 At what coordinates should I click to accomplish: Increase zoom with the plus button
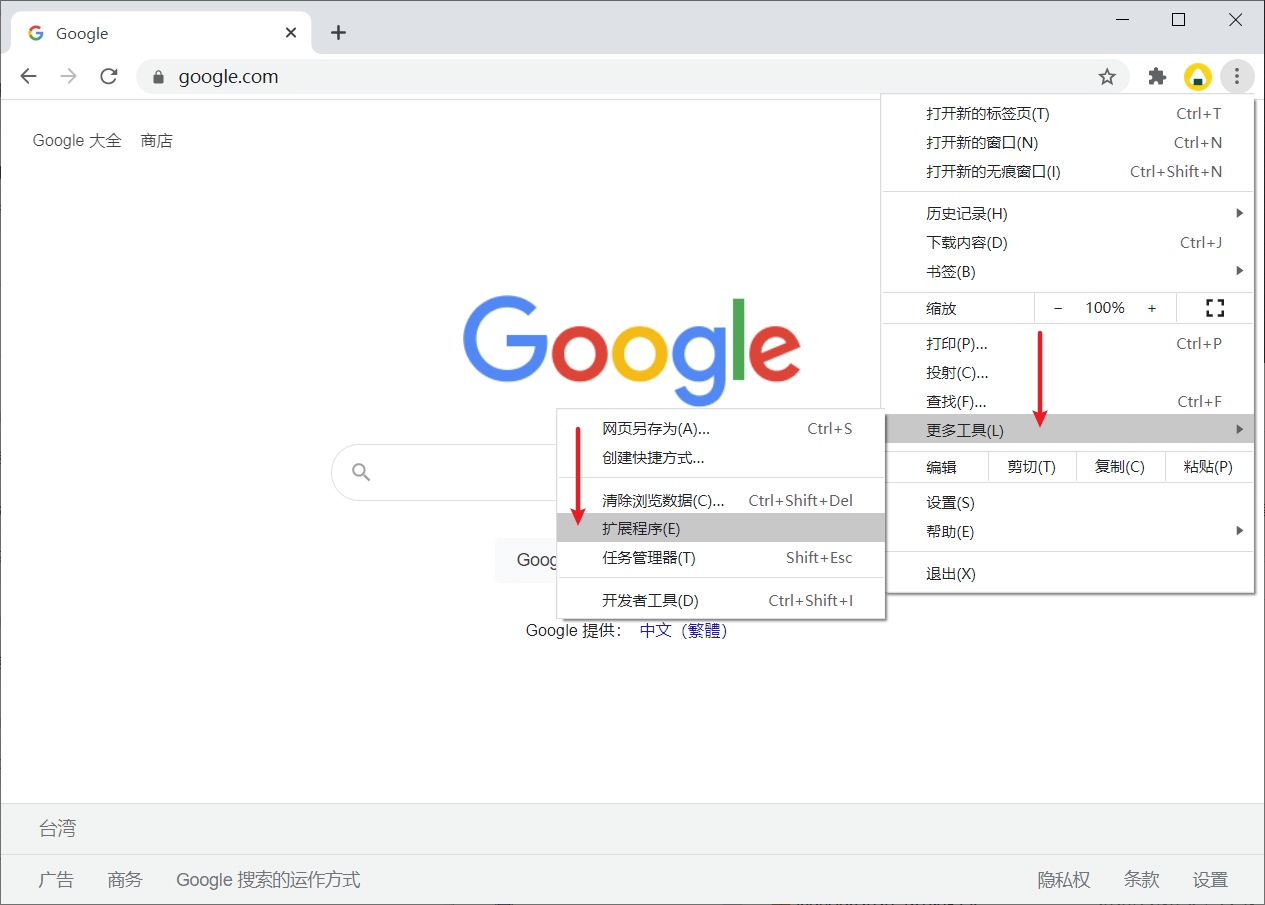coord(1152,308)
